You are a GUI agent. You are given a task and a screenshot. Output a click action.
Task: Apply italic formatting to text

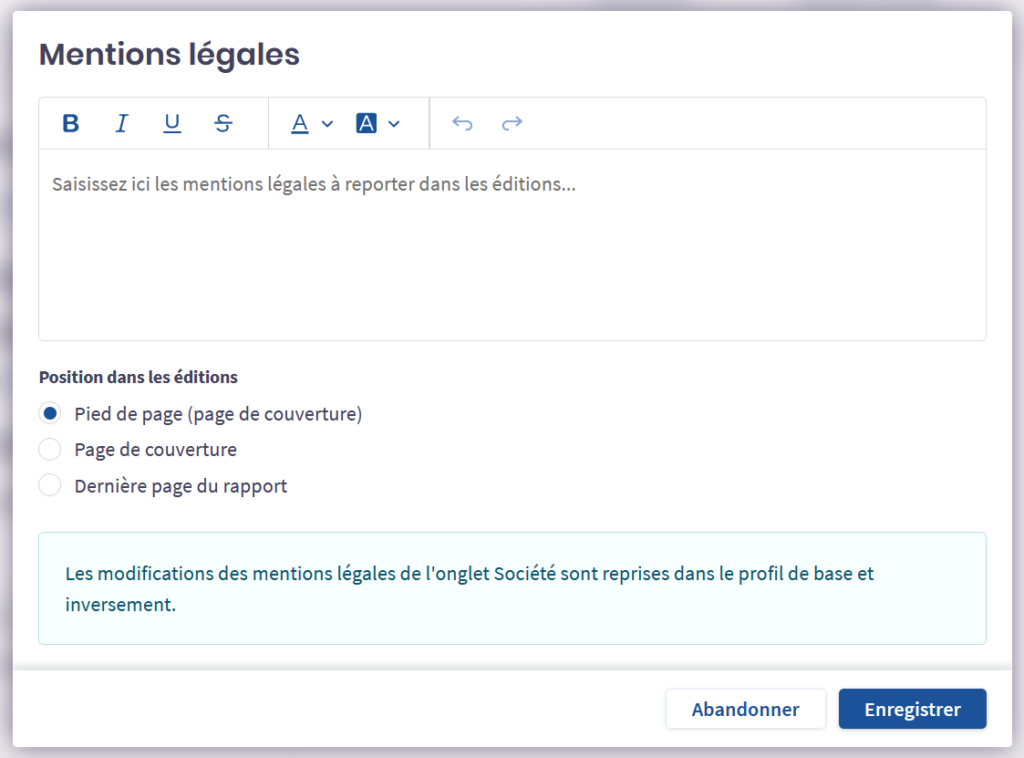tap(122, 123)
